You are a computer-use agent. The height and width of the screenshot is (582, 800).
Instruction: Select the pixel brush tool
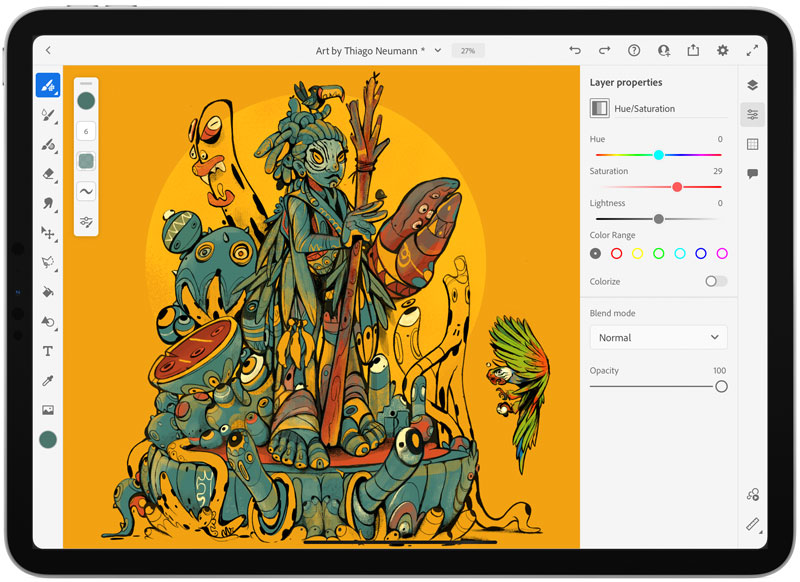coord(48,85)
